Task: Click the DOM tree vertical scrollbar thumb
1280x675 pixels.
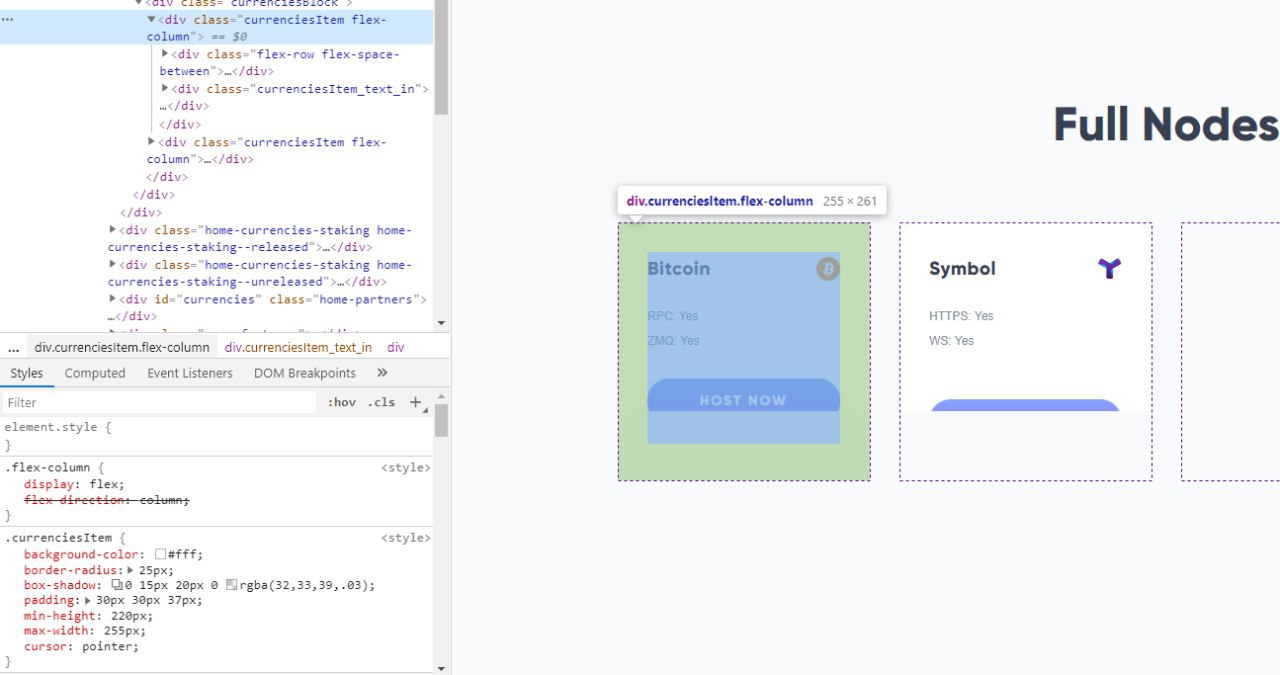Action: click(x=441, y=57)
